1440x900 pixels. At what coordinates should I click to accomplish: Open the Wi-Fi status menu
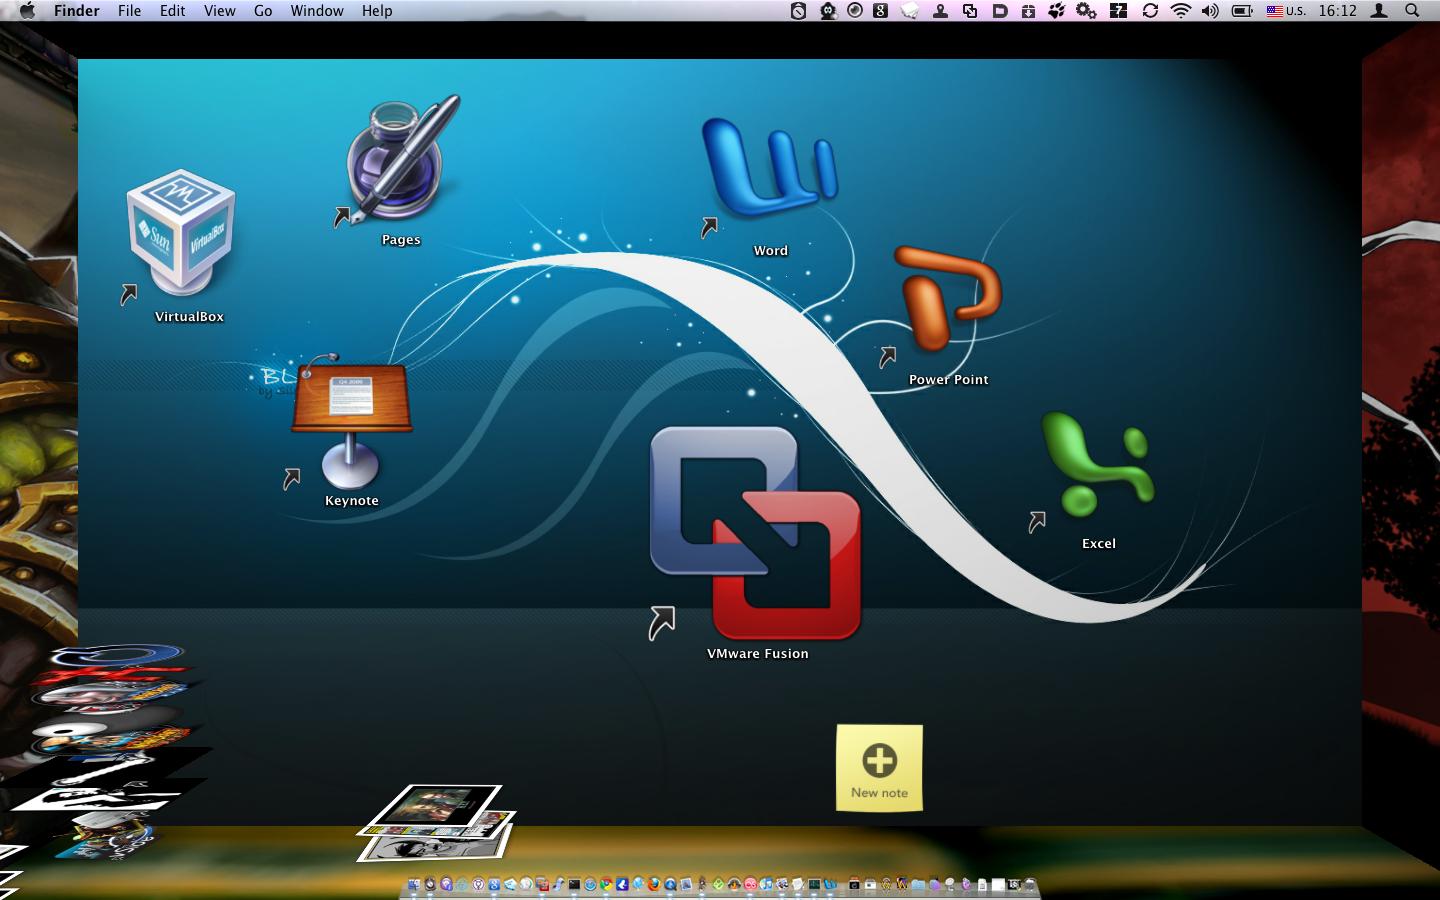coord(1181,11)
